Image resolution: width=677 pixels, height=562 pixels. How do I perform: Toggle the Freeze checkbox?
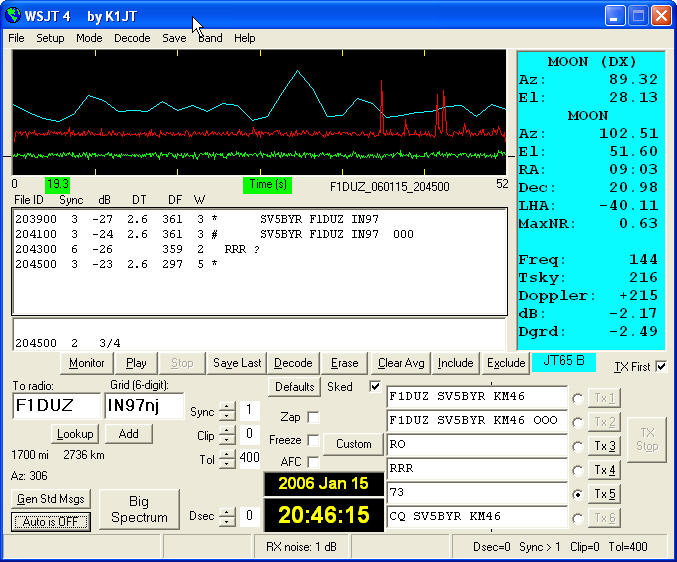point(313,440)
